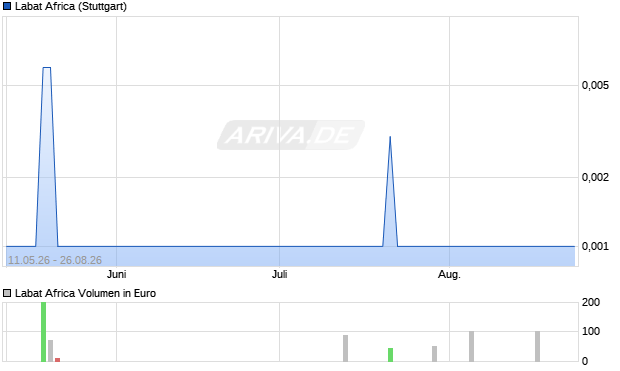Select the tall green volume bar in May
This screenshot has height=371, width=620.
pyautogui.click(x=43, y=332)
